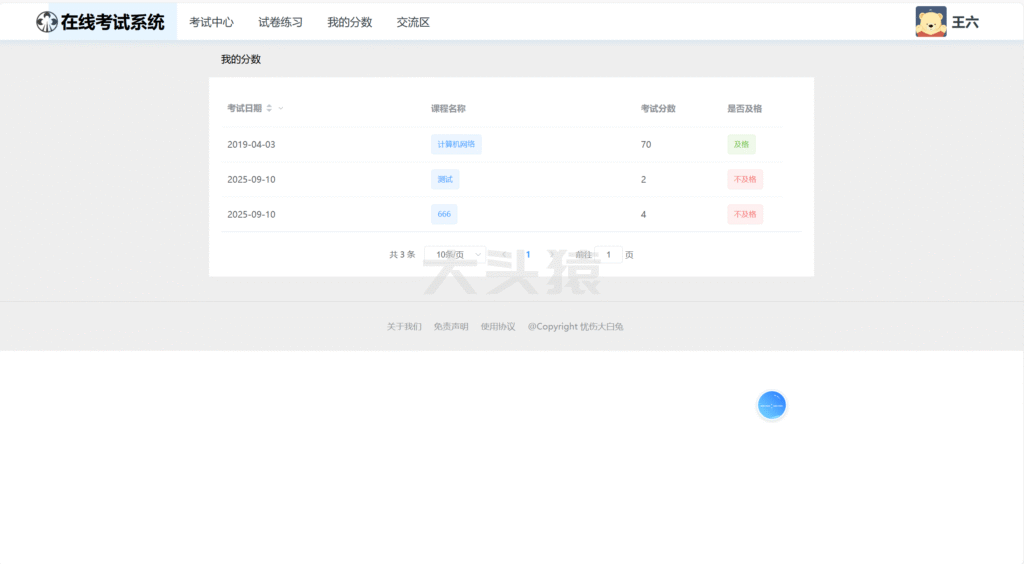This screenshot has width=1024, height=564.
Task: Click the 共 3 条 total count text
Action: pos(402,255)
